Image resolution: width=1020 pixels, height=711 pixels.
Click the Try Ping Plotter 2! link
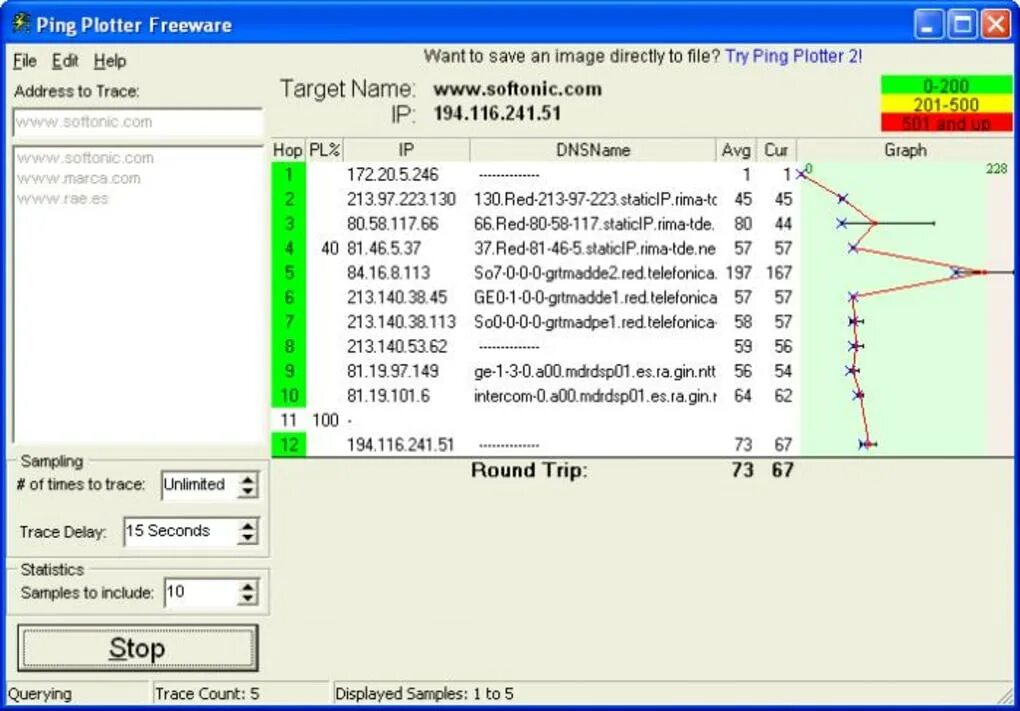[x=793, y=56]
